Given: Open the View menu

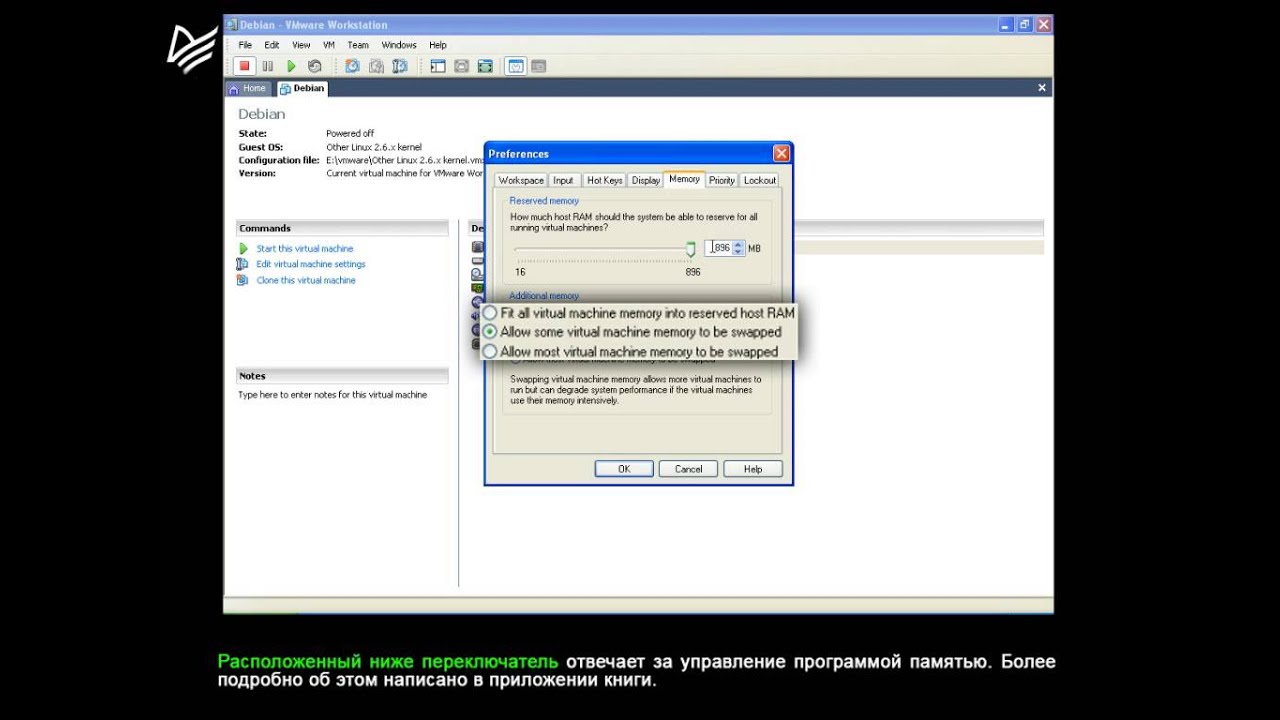Looking at the screenshot, I should (x=301, y=45).
